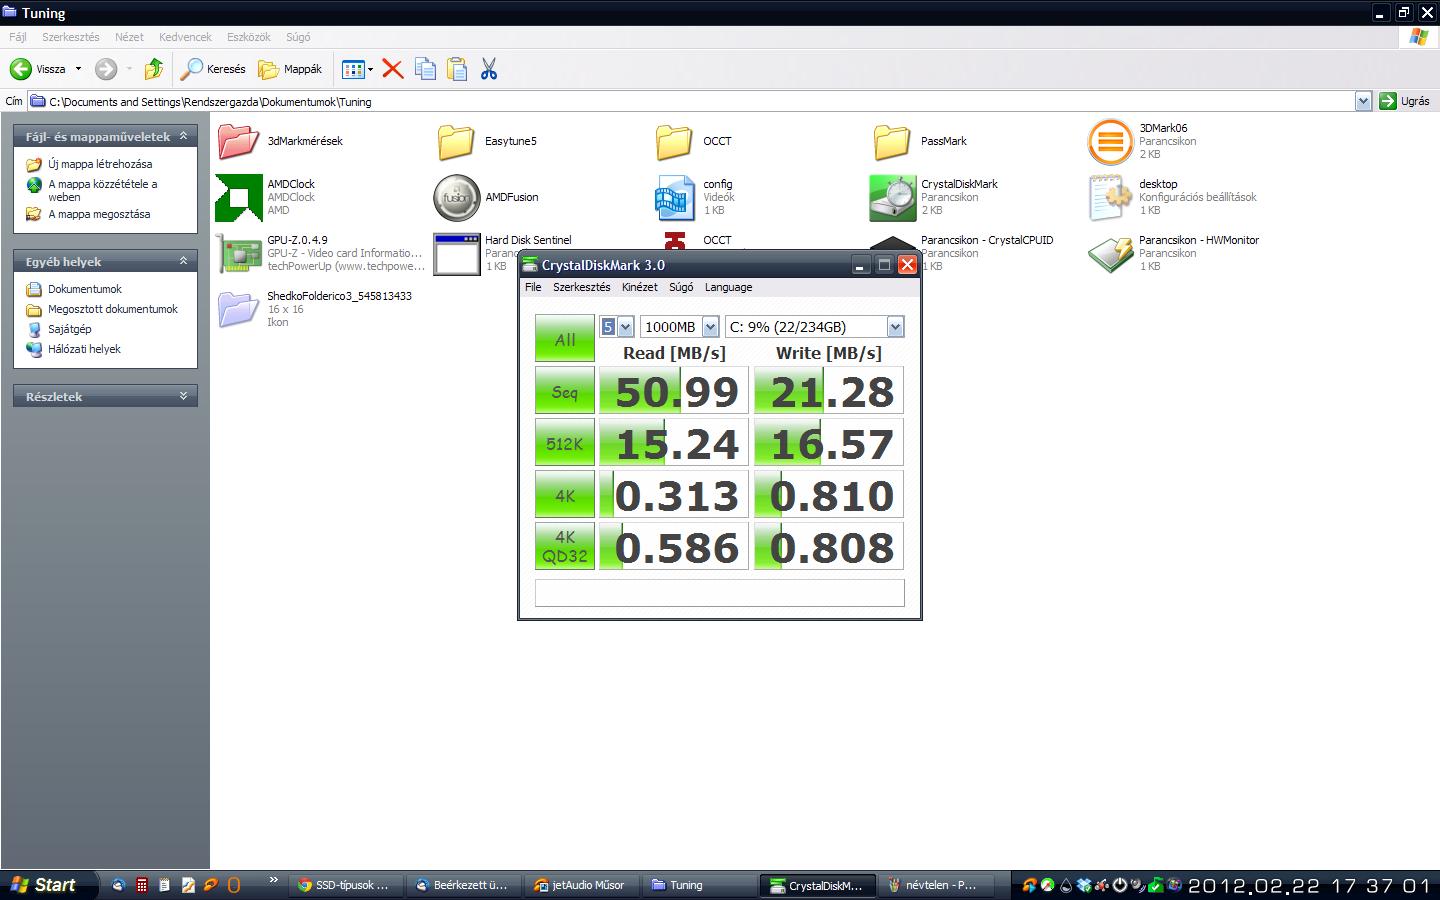
Task: Toggle the Mappák folders pane
Action: click(x=290, y=69)
